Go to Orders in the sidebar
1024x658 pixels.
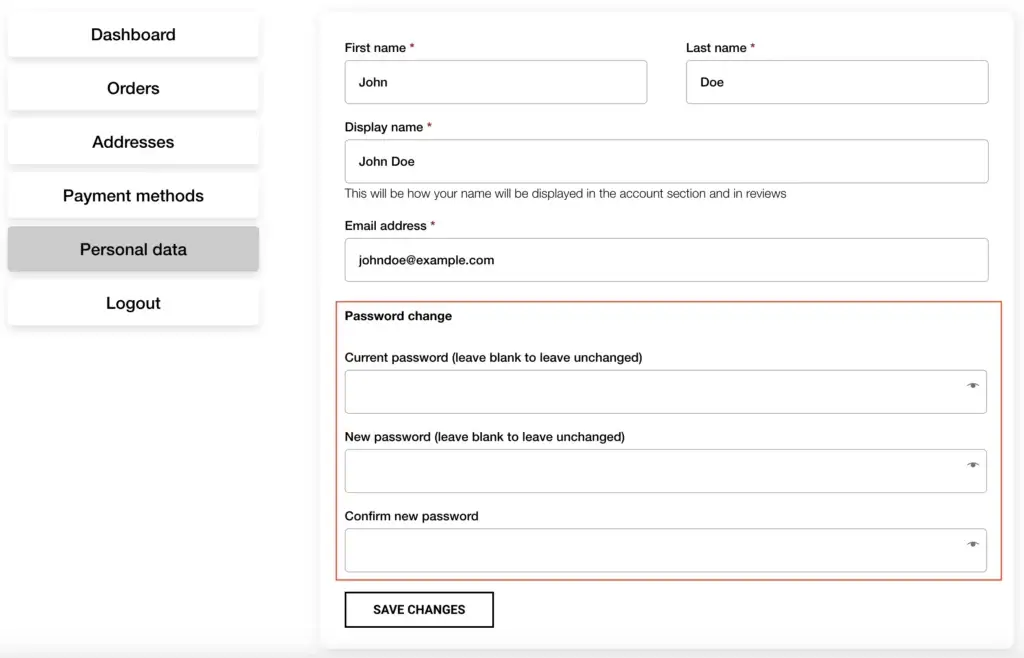[133, 88]
